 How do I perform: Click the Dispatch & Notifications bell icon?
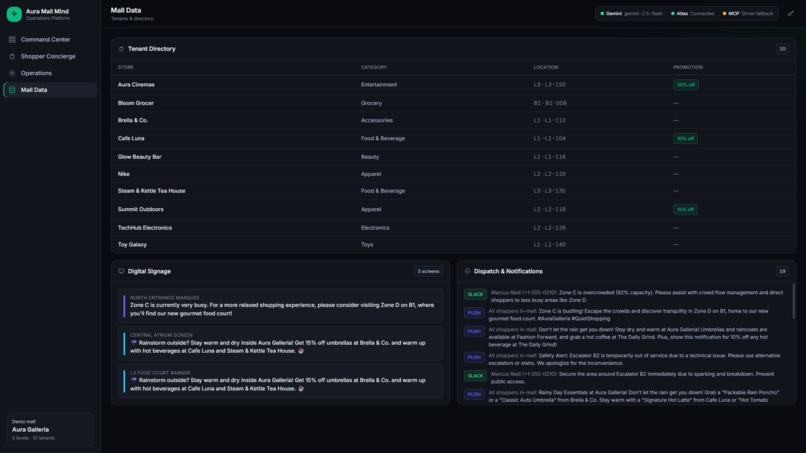click(467, 271)
